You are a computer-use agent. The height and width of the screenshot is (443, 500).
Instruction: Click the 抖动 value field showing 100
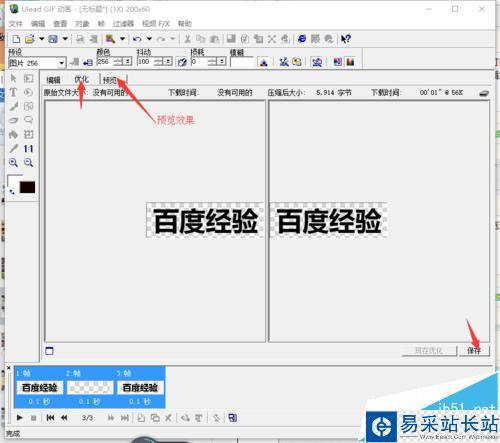point(145,62)
